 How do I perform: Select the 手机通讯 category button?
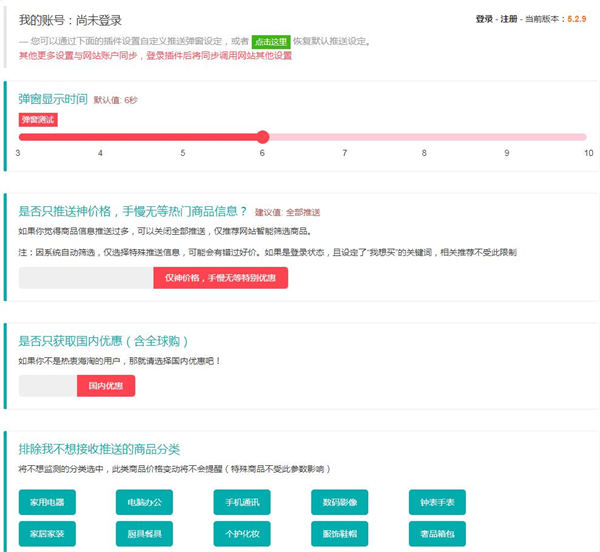pos(241,501)
